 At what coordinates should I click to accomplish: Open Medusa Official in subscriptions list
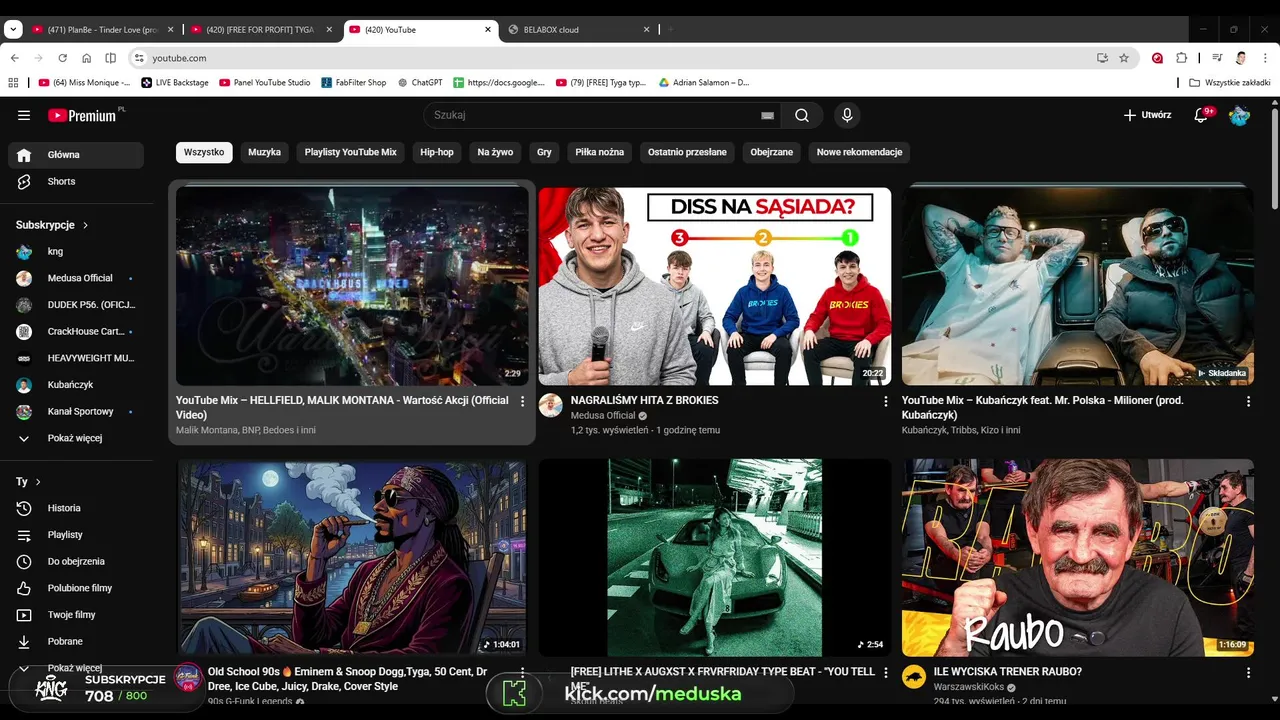click(76, 278)
